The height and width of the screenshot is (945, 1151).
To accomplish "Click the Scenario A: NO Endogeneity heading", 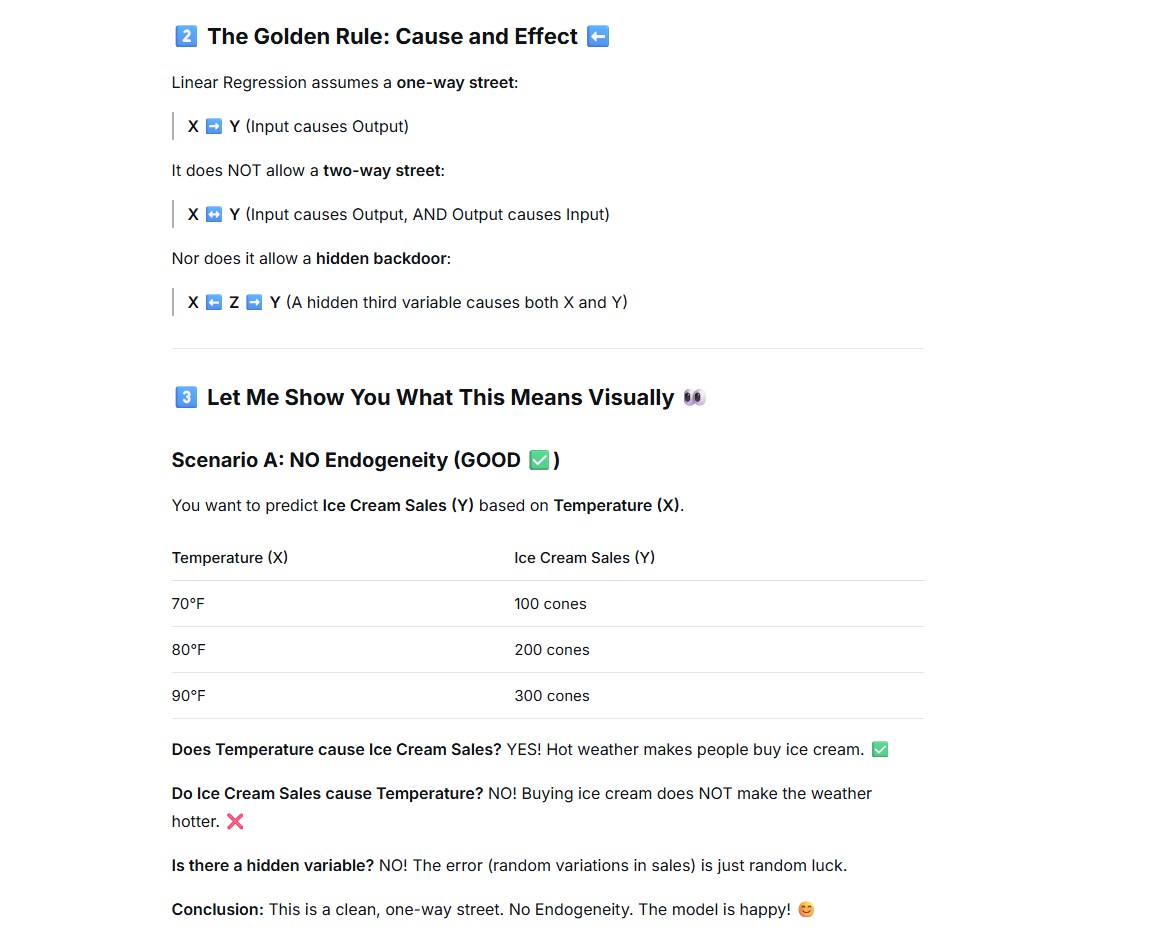I will point(366,460).
